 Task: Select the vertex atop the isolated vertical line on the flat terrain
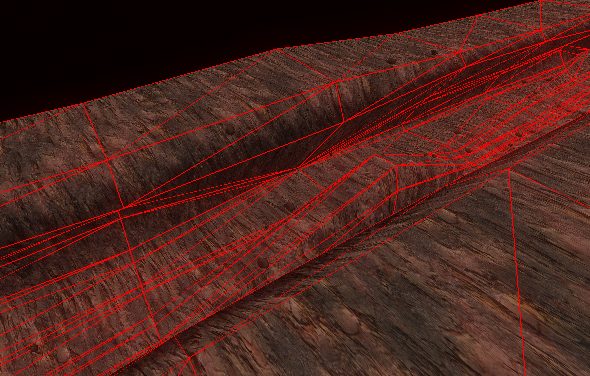[x=509, y=170]
